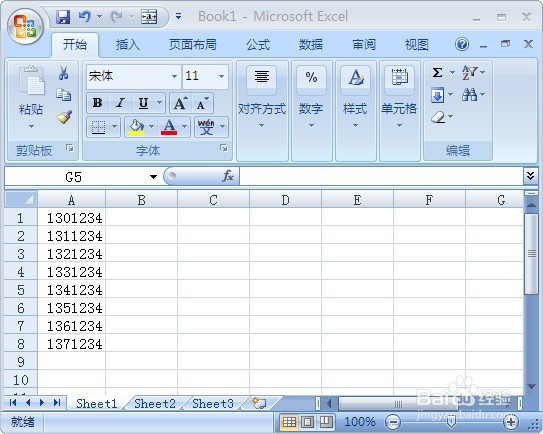Image resolution: width=543 pixels, height=434 pixels.
Task: Save the workbook with the floppy icon
Action: point(63,17)
